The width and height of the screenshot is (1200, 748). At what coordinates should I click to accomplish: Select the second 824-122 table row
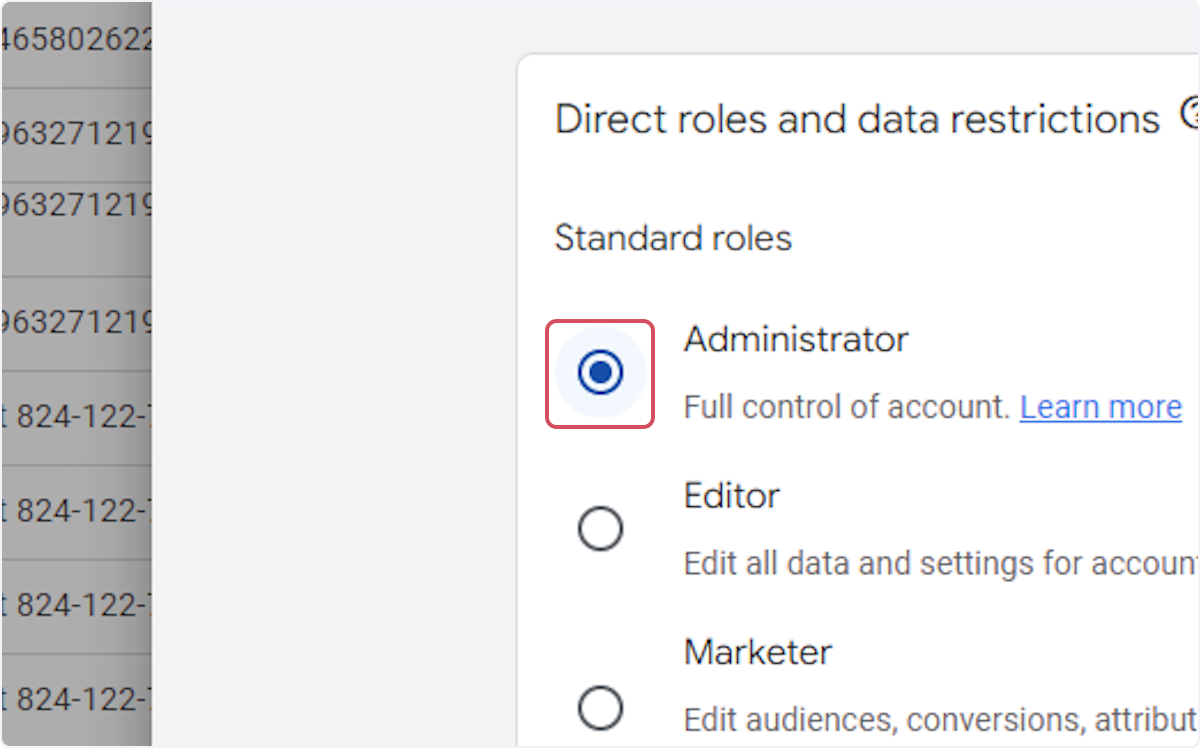point(76,511)
